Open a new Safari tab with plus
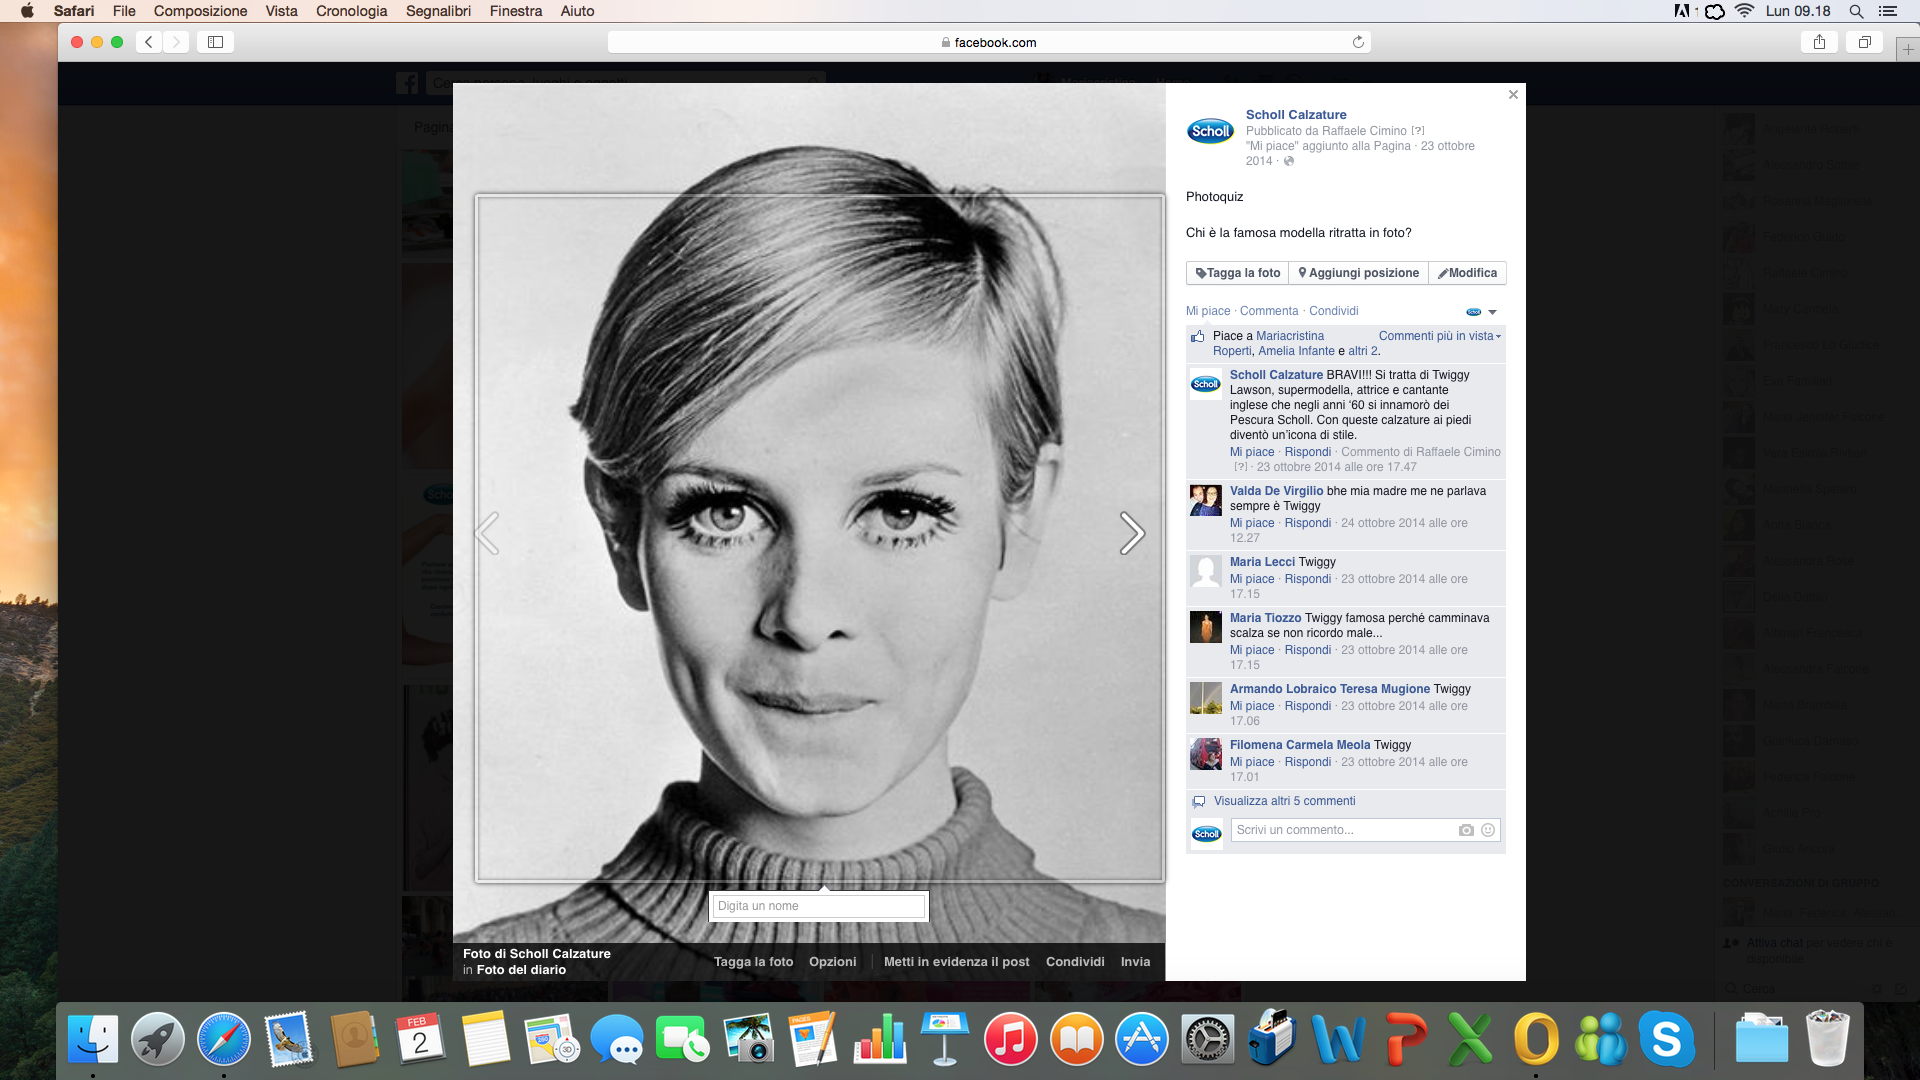 pyautogui.click(x=1907, y=49)
